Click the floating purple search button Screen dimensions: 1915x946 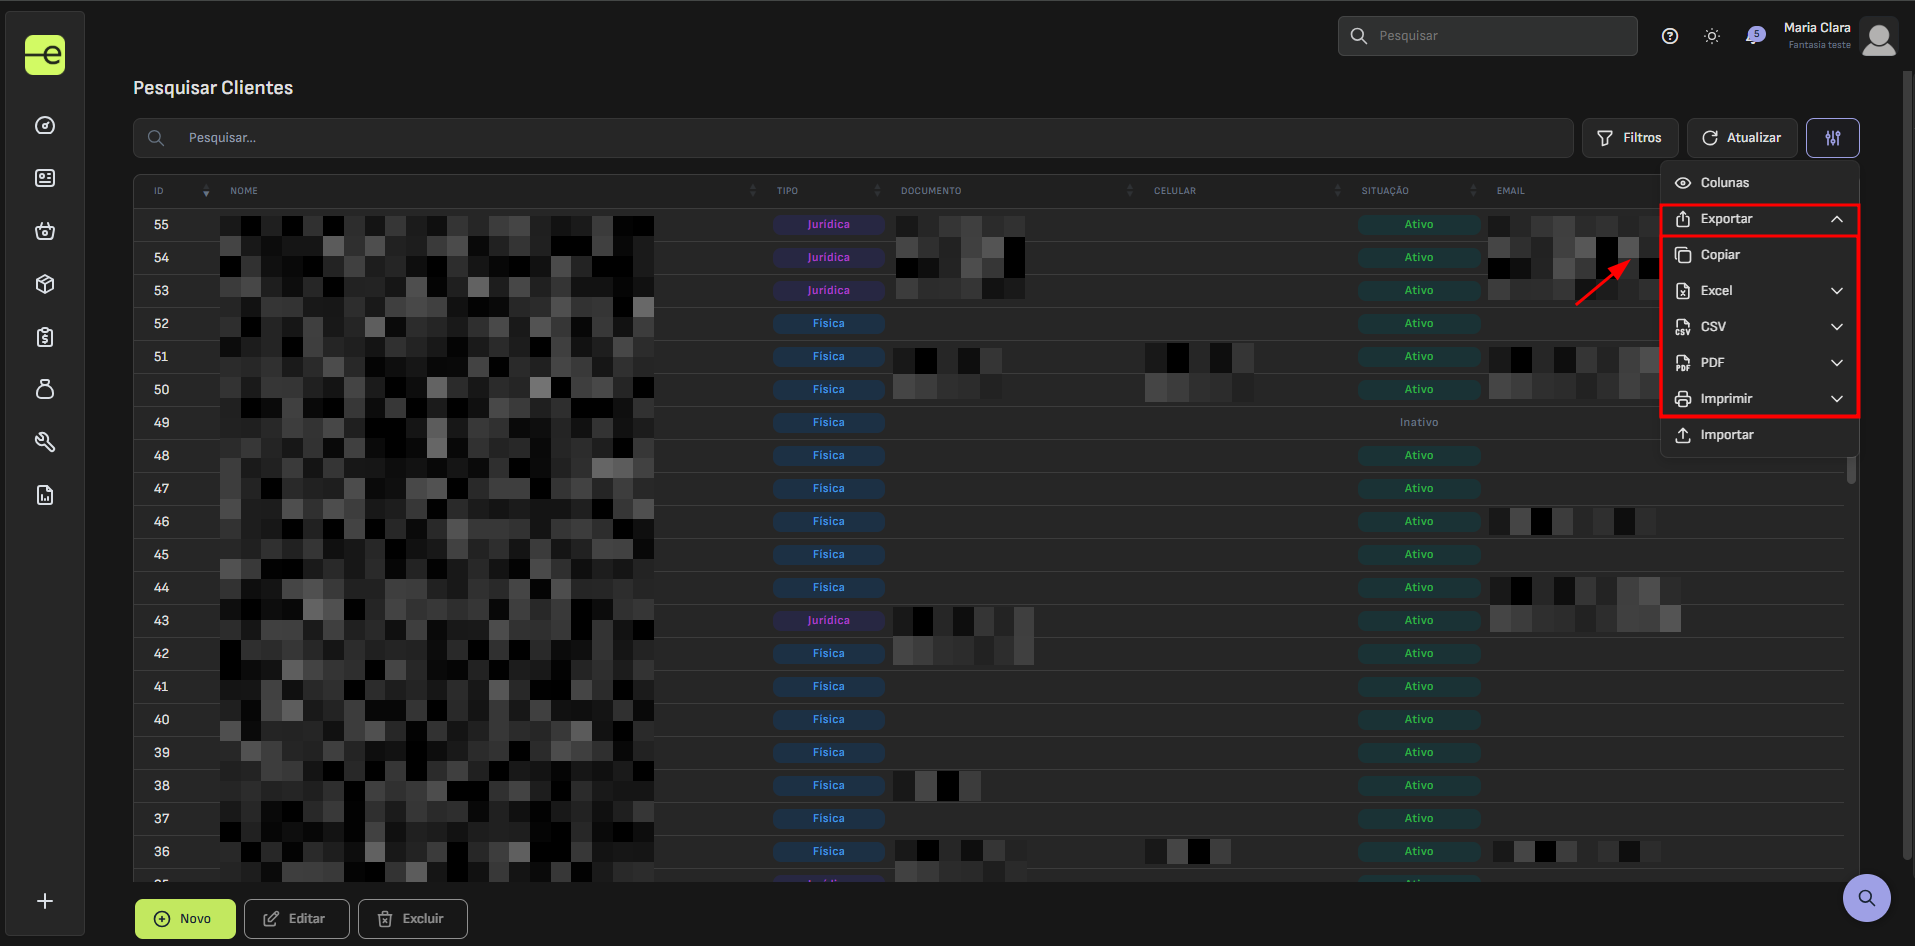(x=1867, y=898)
